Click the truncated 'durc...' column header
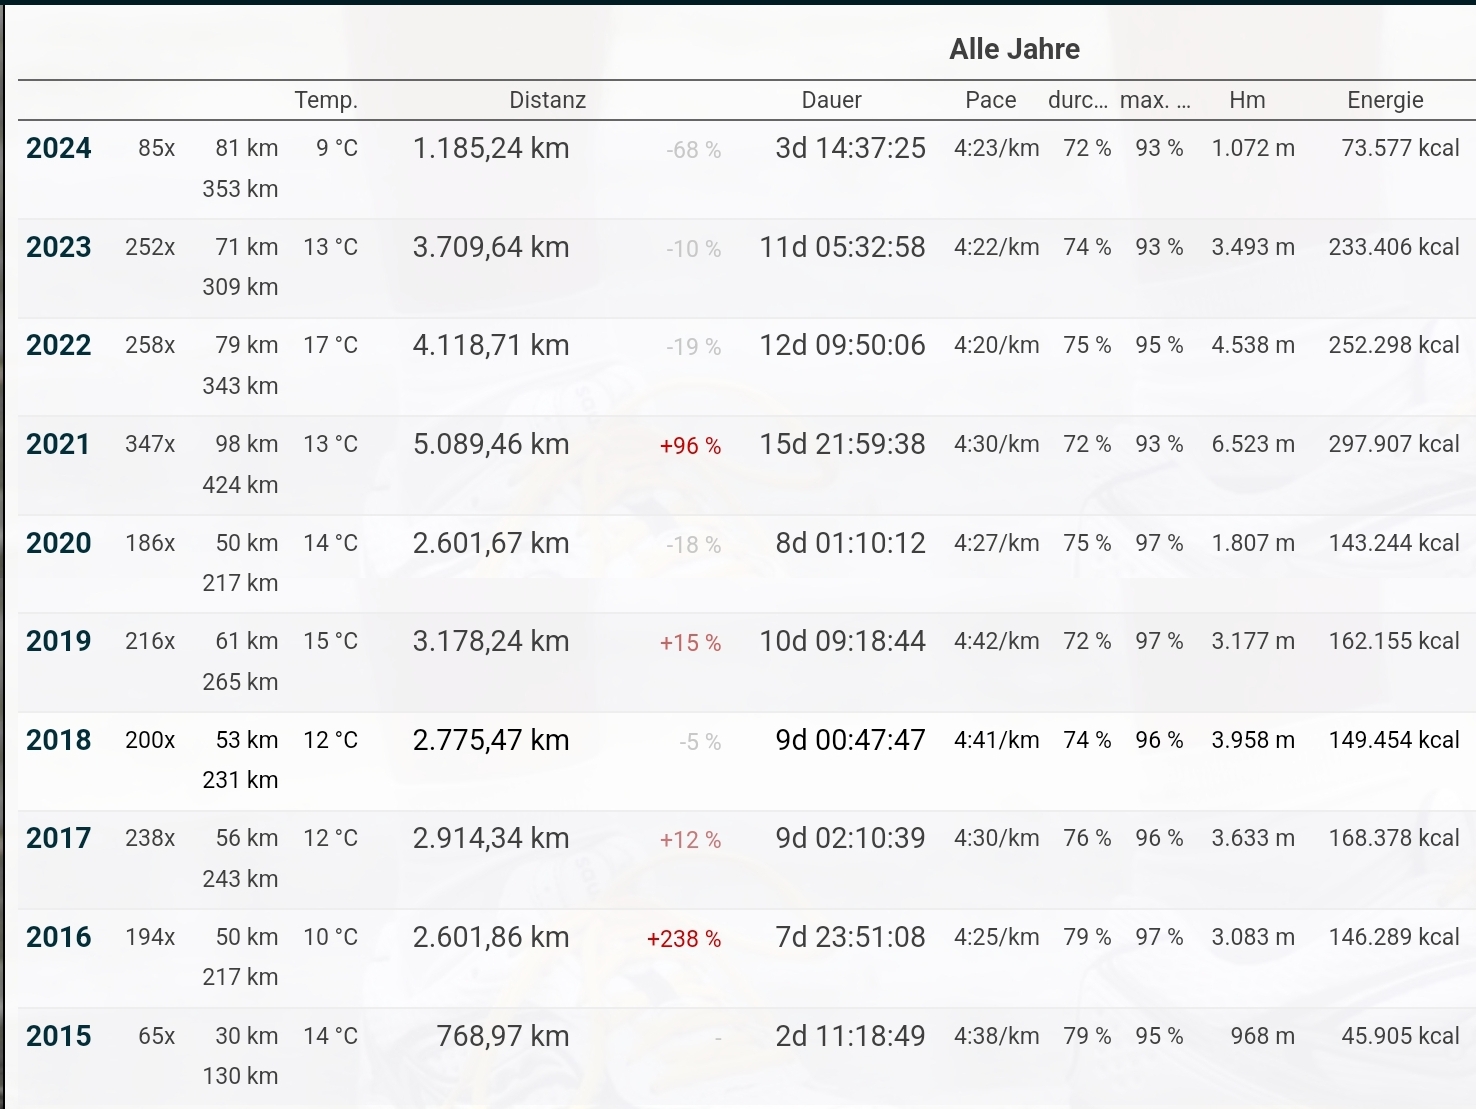 (1077, 100)
